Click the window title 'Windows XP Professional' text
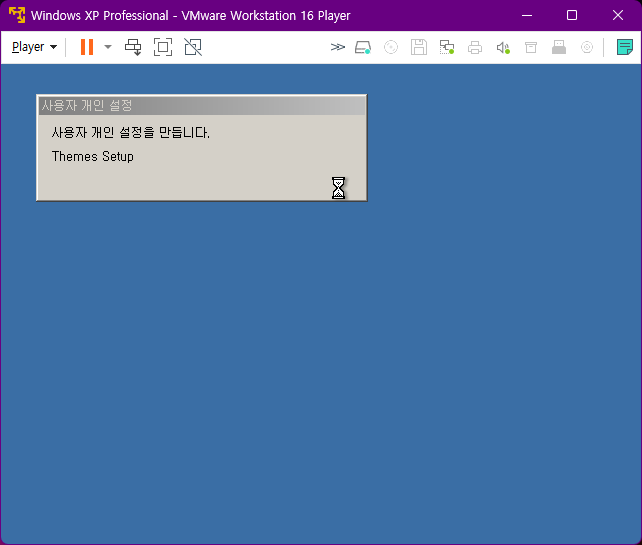The image size is (642, 545). click(99, 16)
